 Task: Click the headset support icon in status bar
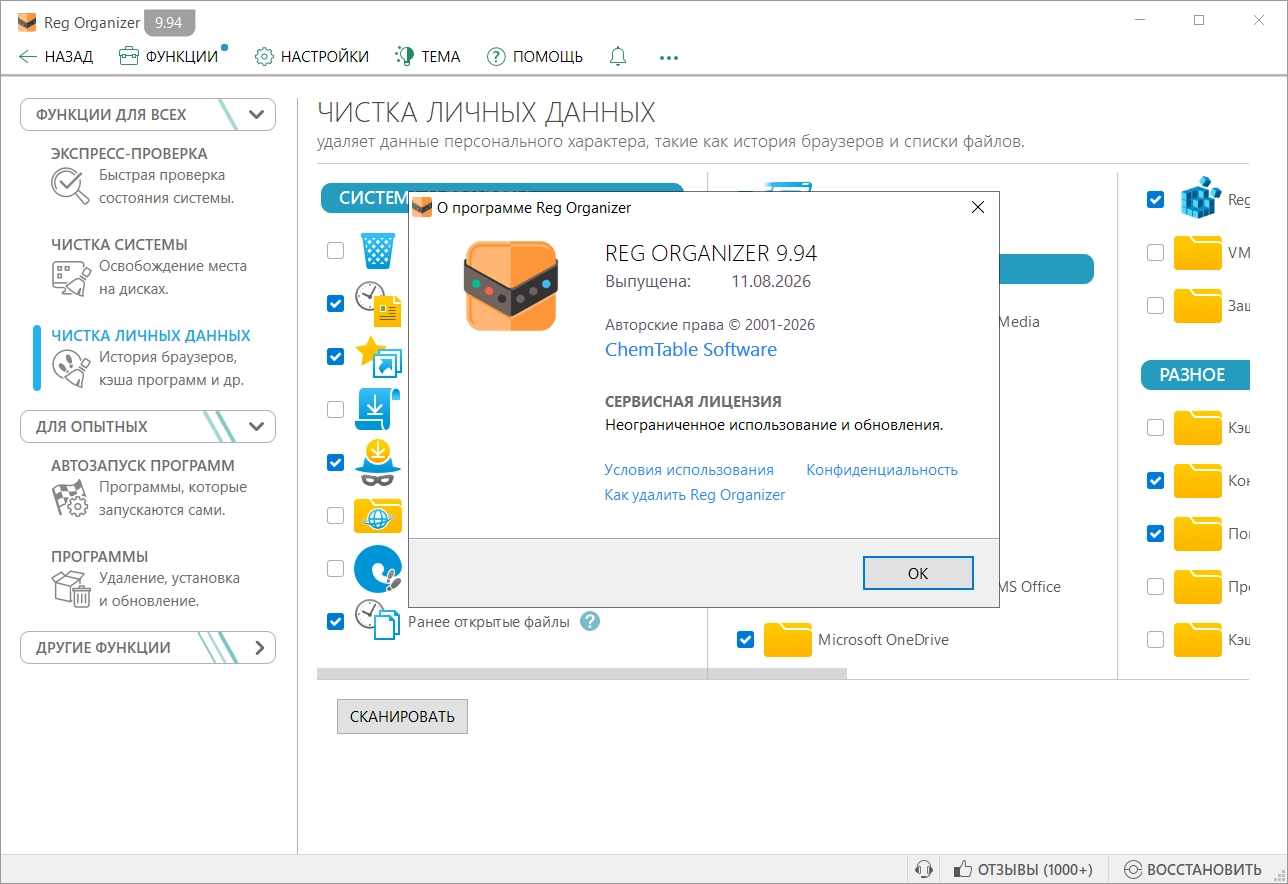tap(925, 869)
